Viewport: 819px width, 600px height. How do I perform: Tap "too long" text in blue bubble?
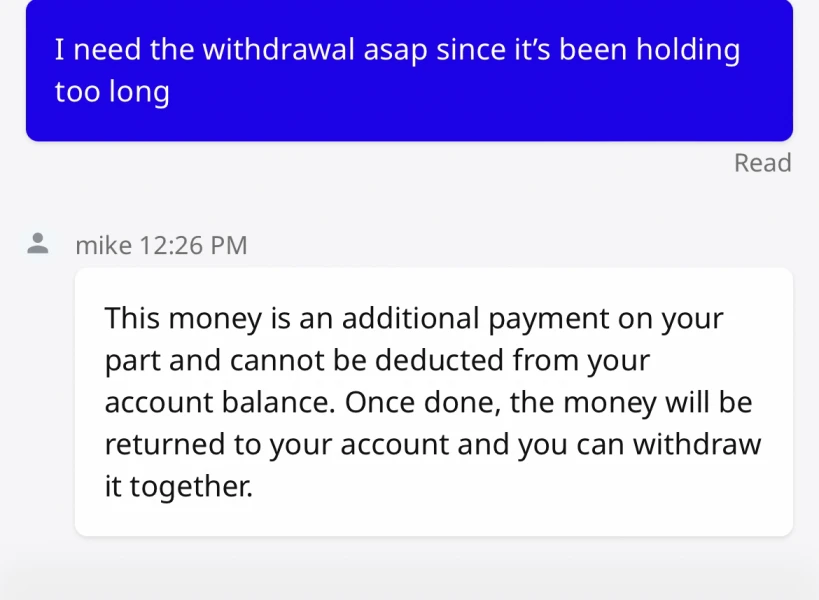click(112, 93)
